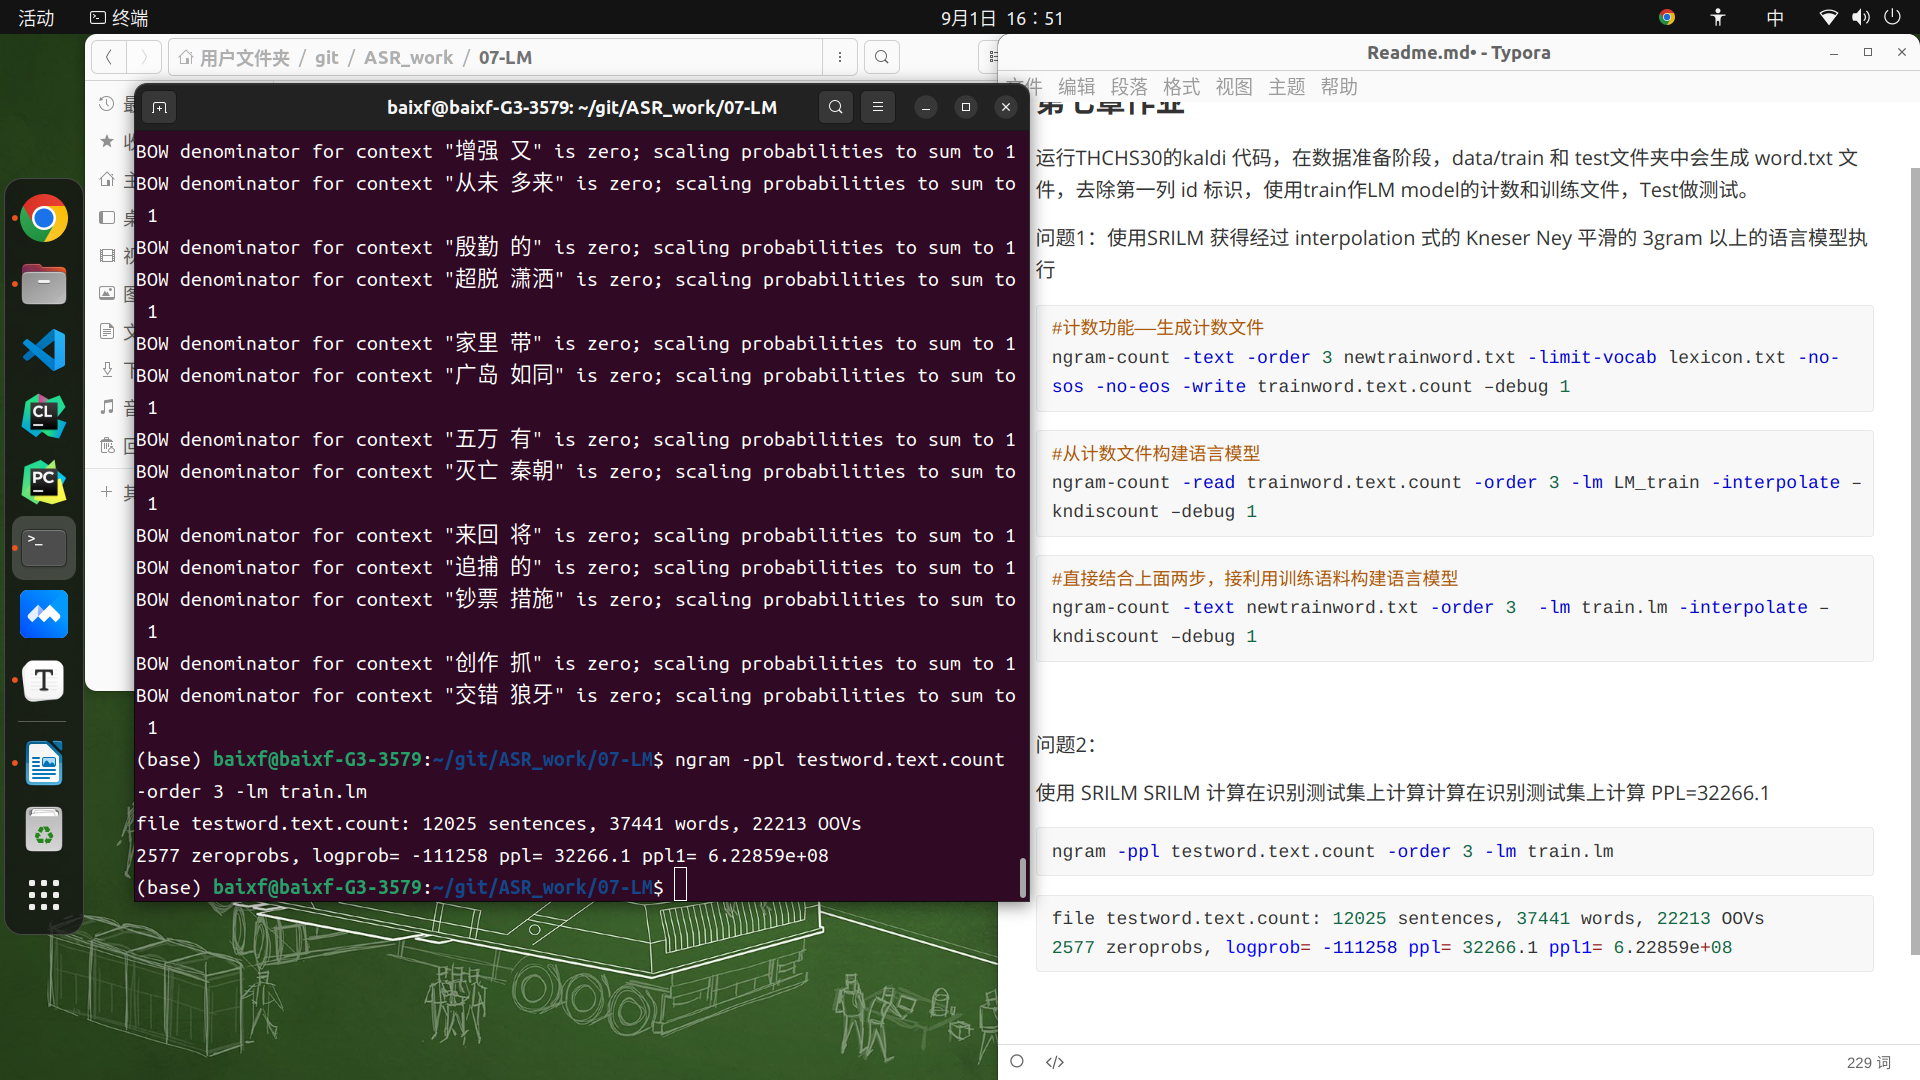
Task: Click the 问题2 paragraph in Typora
Action: click(1066, 745)
